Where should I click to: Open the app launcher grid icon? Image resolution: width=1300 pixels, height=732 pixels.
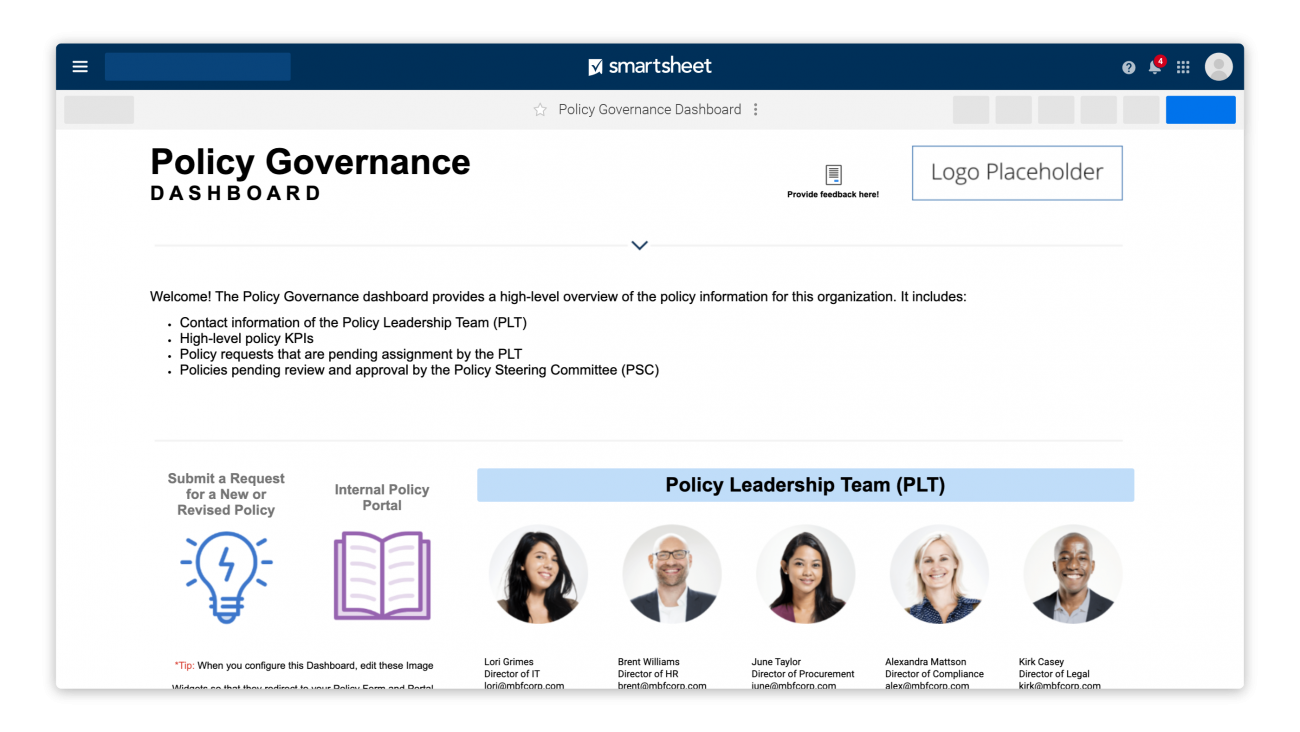tap(1182, 66)
